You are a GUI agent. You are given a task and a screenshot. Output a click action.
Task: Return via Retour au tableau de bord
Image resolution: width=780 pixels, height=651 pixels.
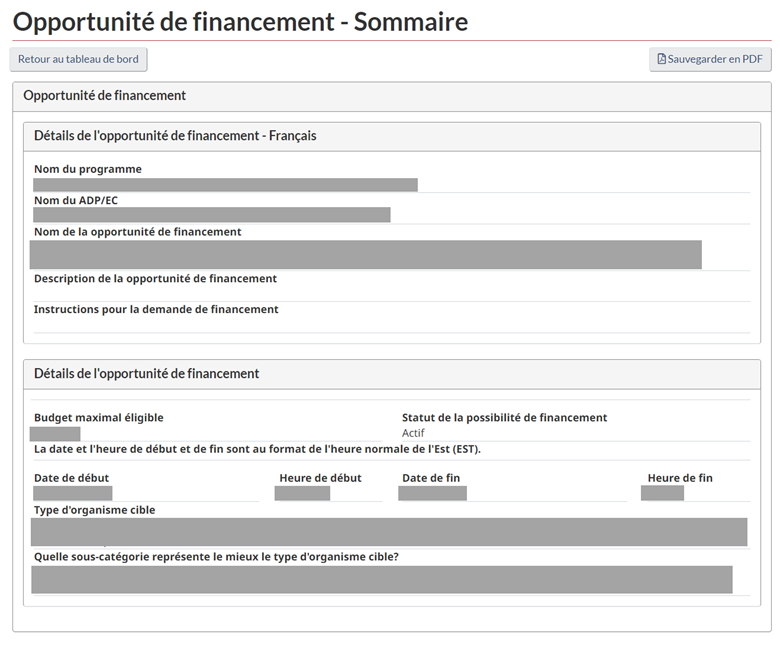pyautogui.click(x=78, y=60)
